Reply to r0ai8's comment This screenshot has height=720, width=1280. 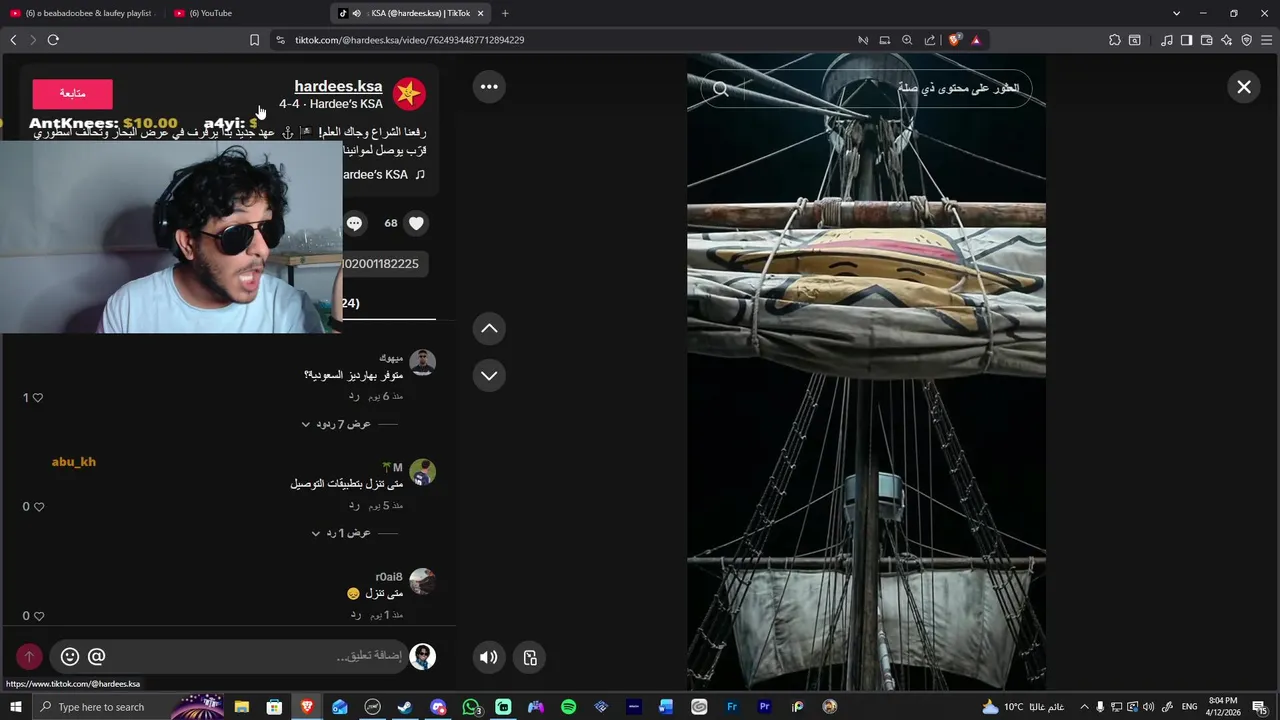(355, 614)
